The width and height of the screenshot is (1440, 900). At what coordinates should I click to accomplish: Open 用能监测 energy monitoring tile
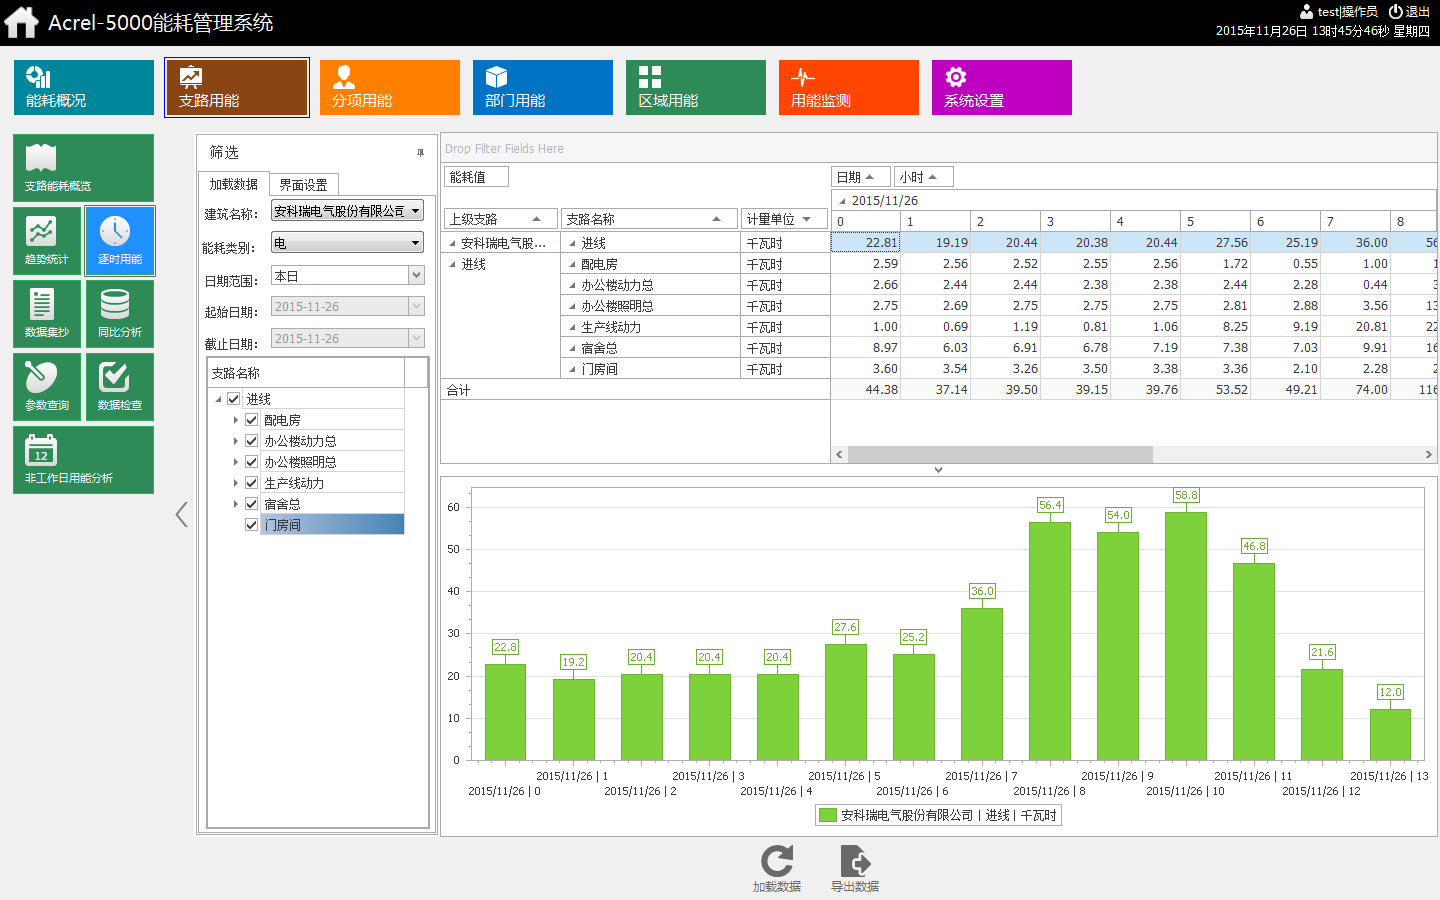(849, 87)
